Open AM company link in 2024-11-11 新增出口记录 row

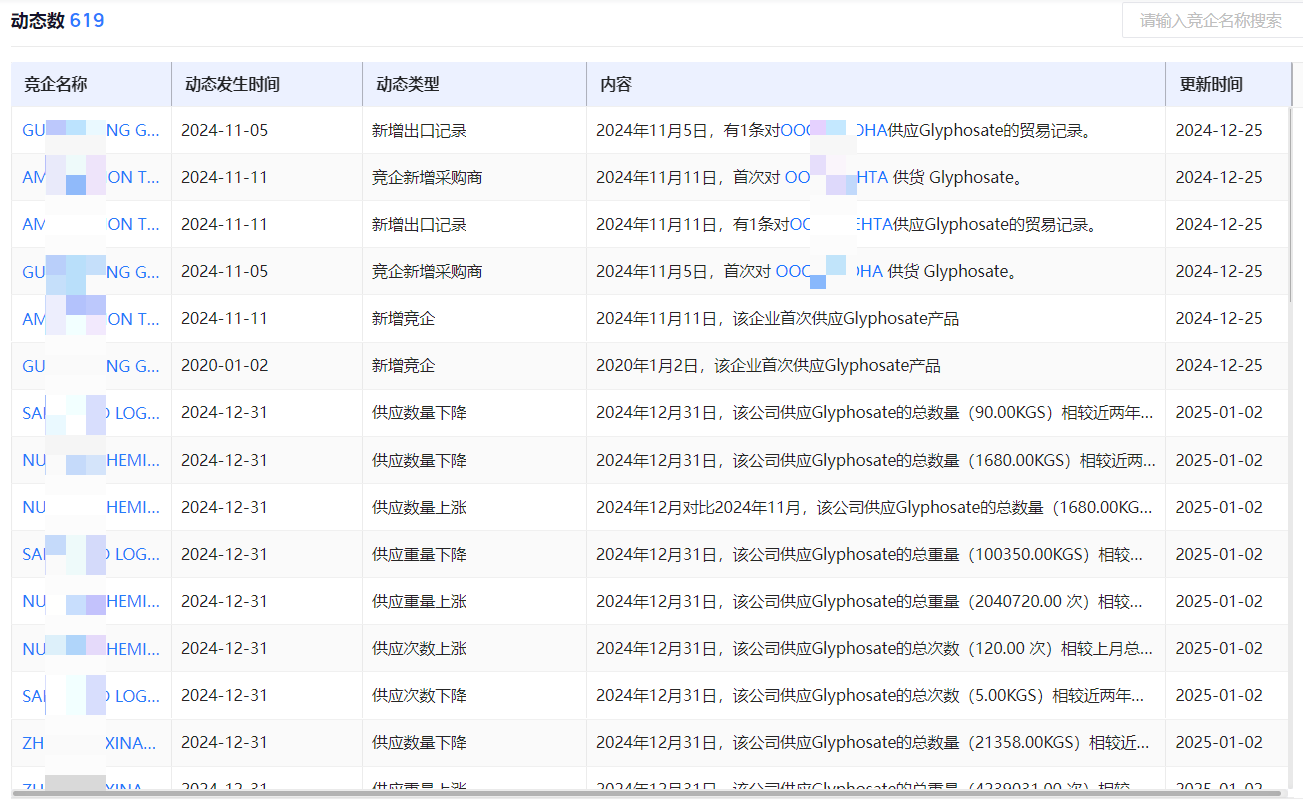coord(91,225)
